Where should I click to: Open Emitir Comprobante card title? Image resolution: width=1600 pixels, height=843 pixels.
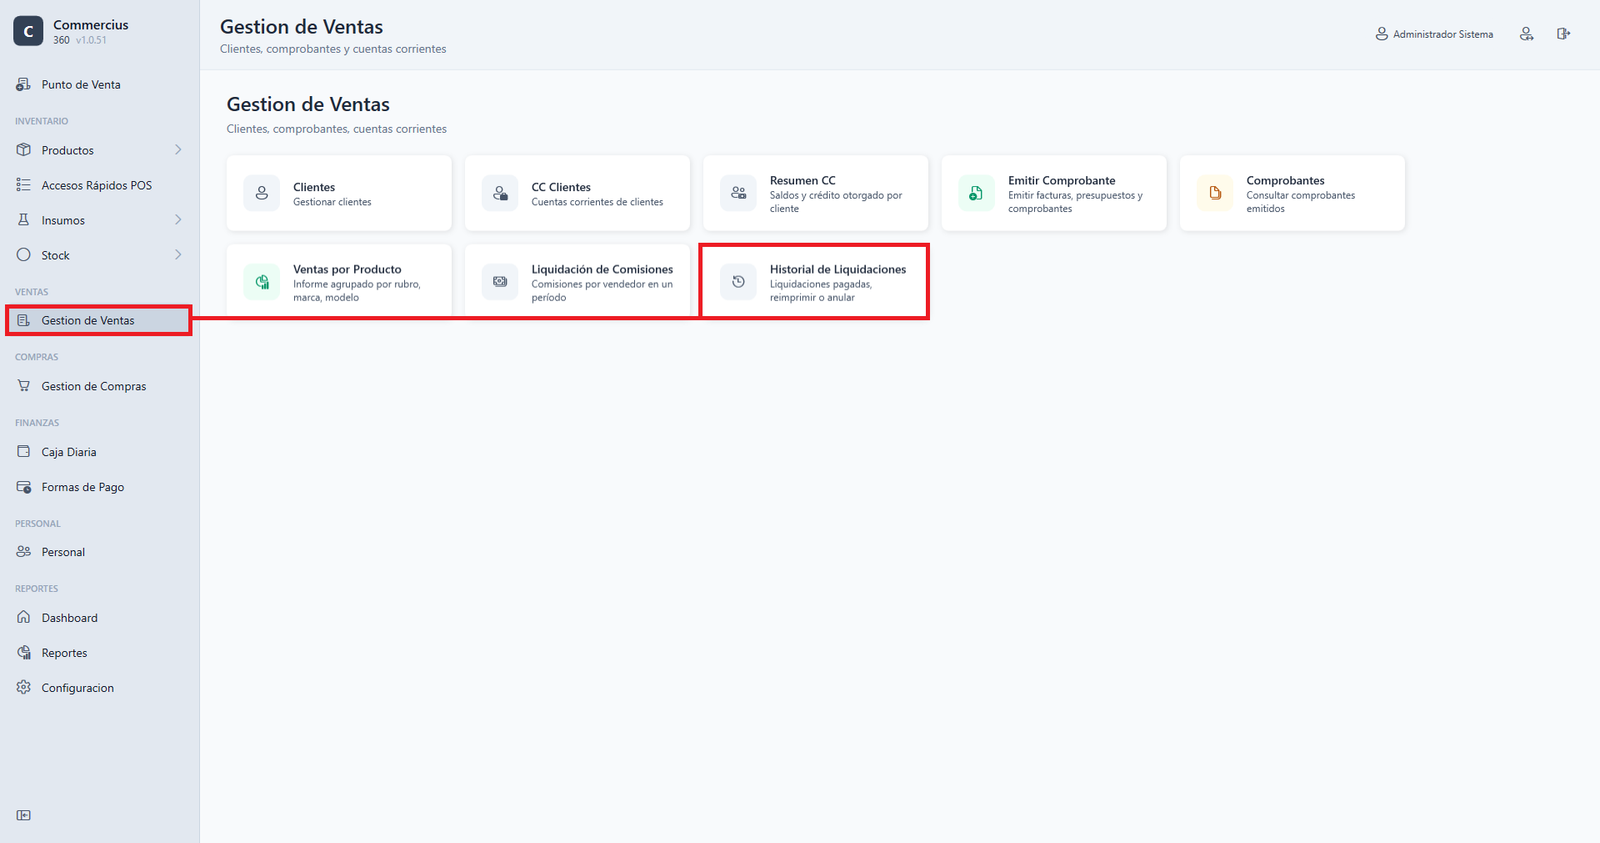pyautogui.click(x=1061, y=181)
